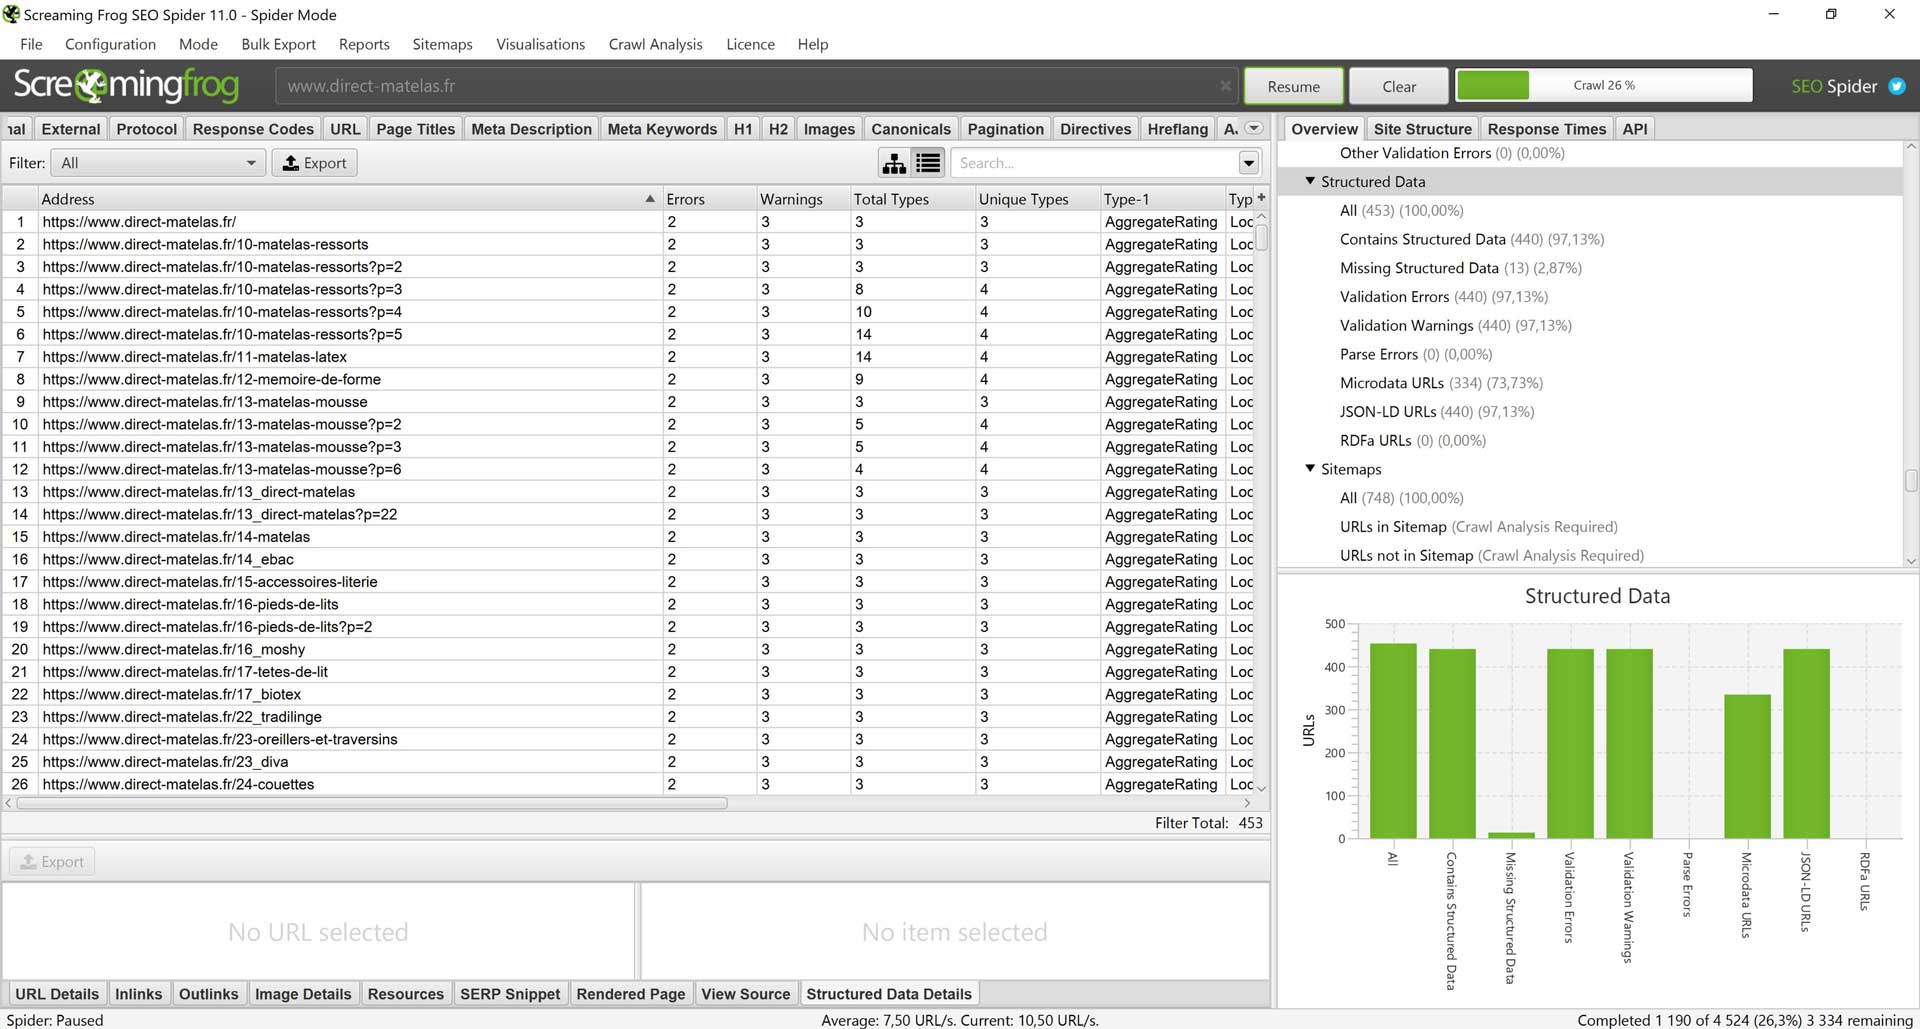Open the tab overflow dropdown arrow
The height and width of the screenshot is (1029, 1920).
(1254, 128)
